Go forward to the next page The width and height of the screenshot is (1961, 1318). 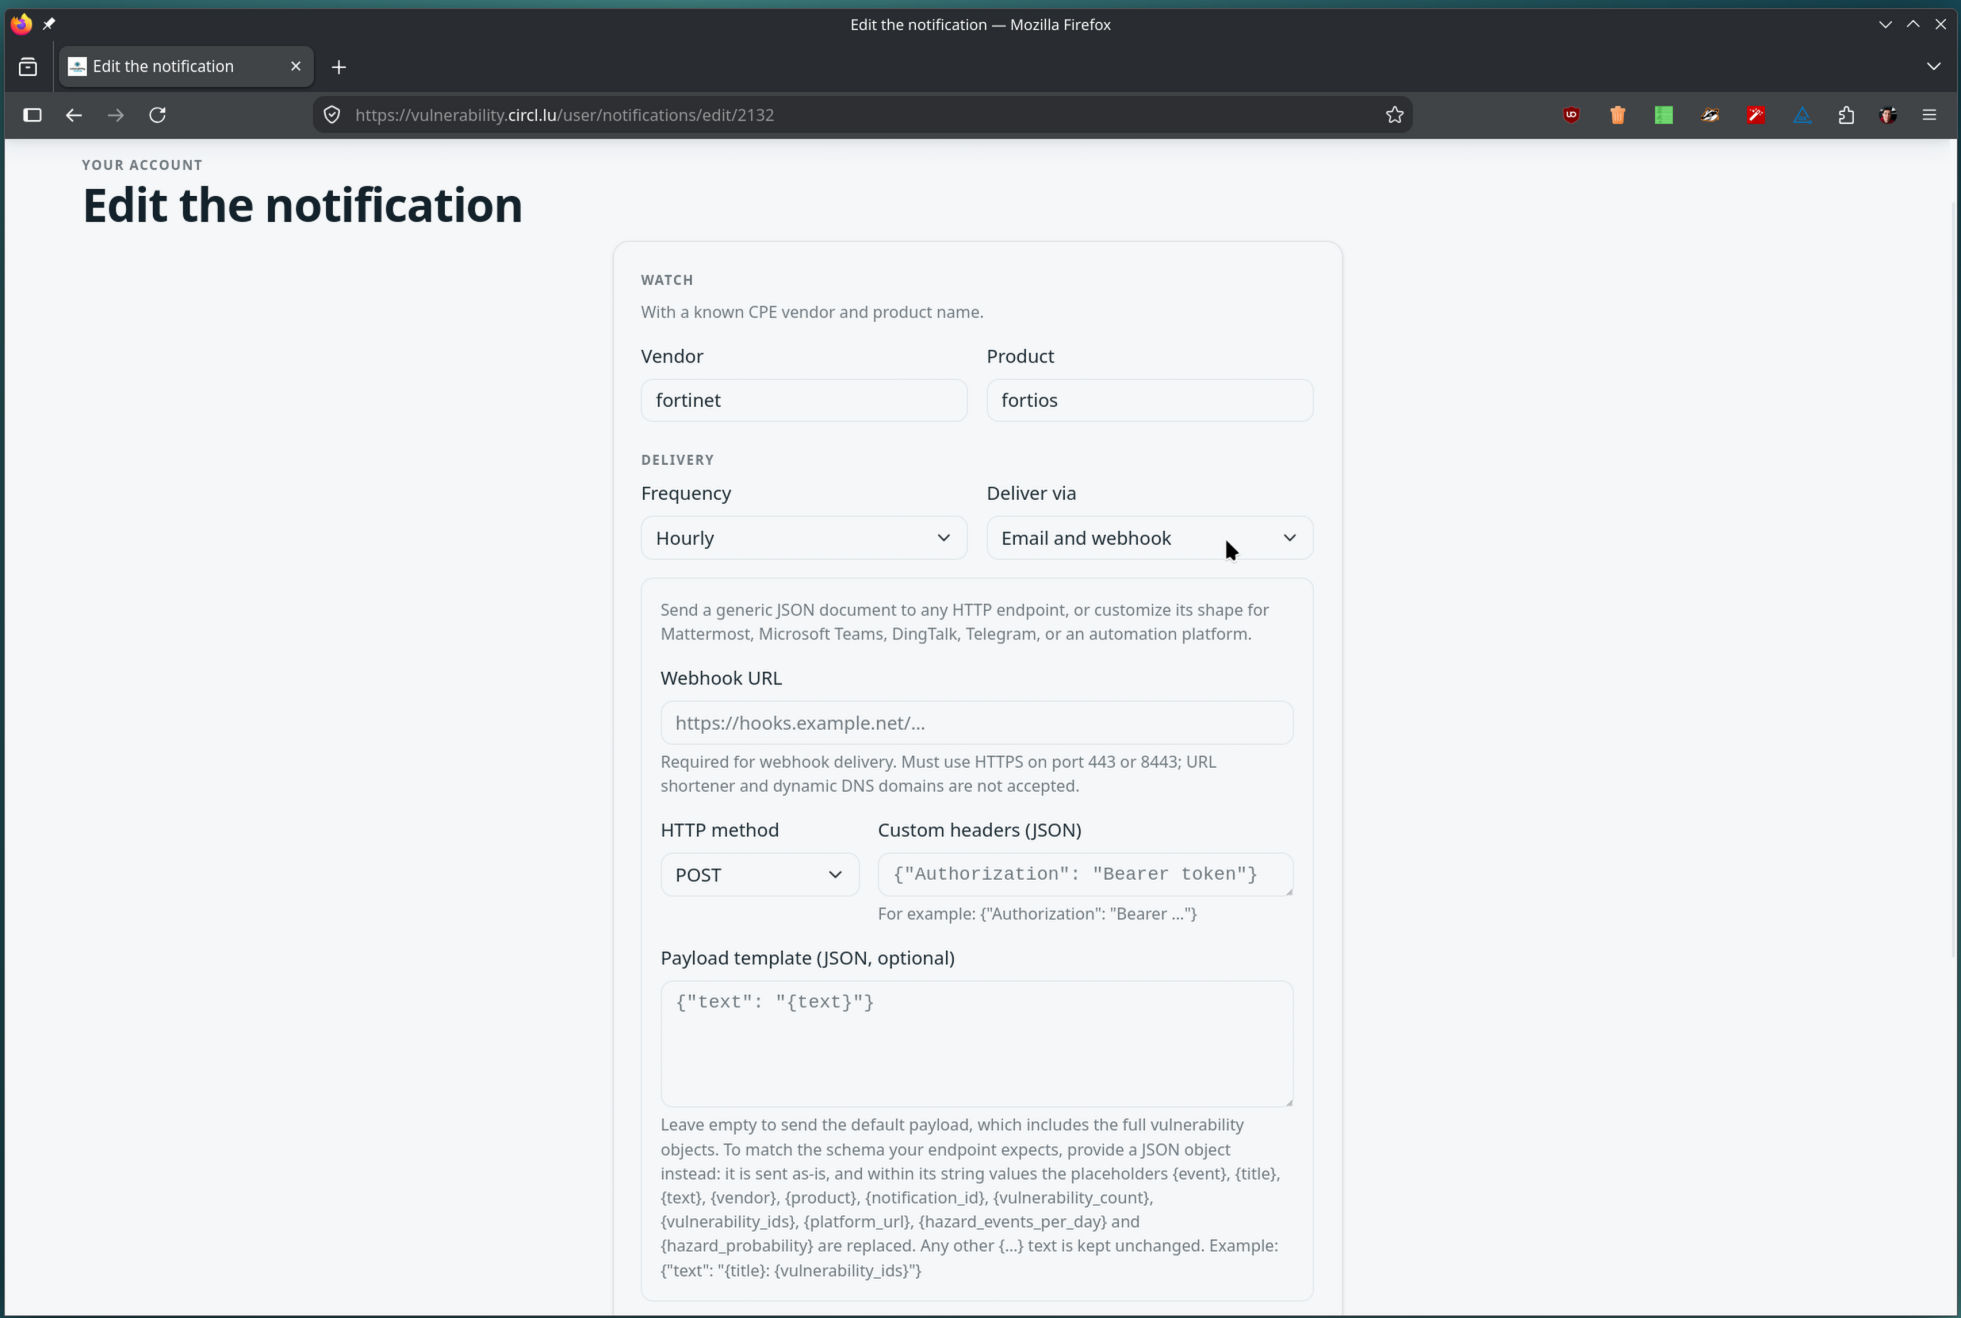pos(116,115)
